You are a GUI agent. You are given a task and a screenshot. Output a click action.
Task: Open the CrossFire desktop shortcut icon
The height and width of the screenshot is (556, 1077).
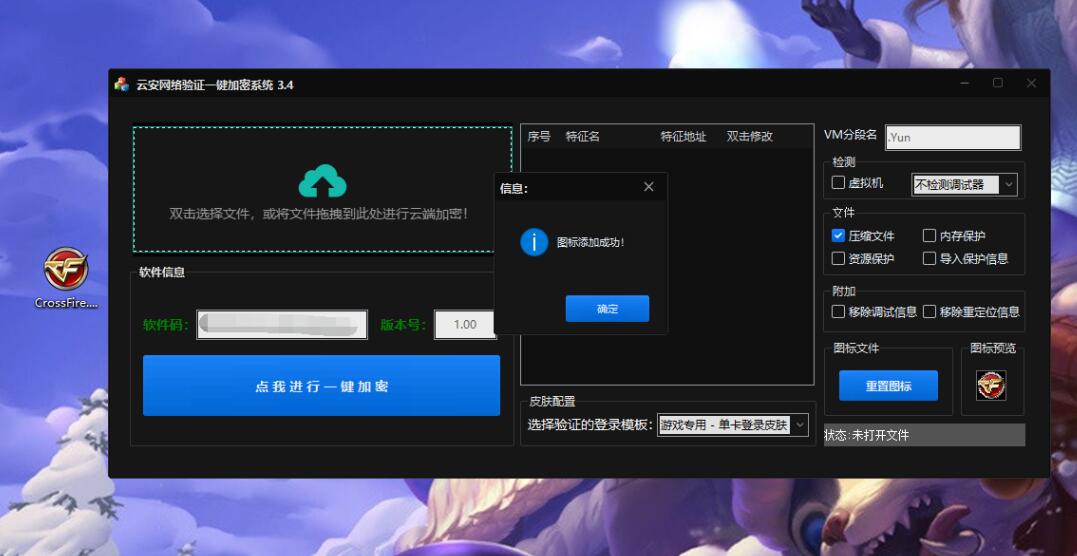66,270
